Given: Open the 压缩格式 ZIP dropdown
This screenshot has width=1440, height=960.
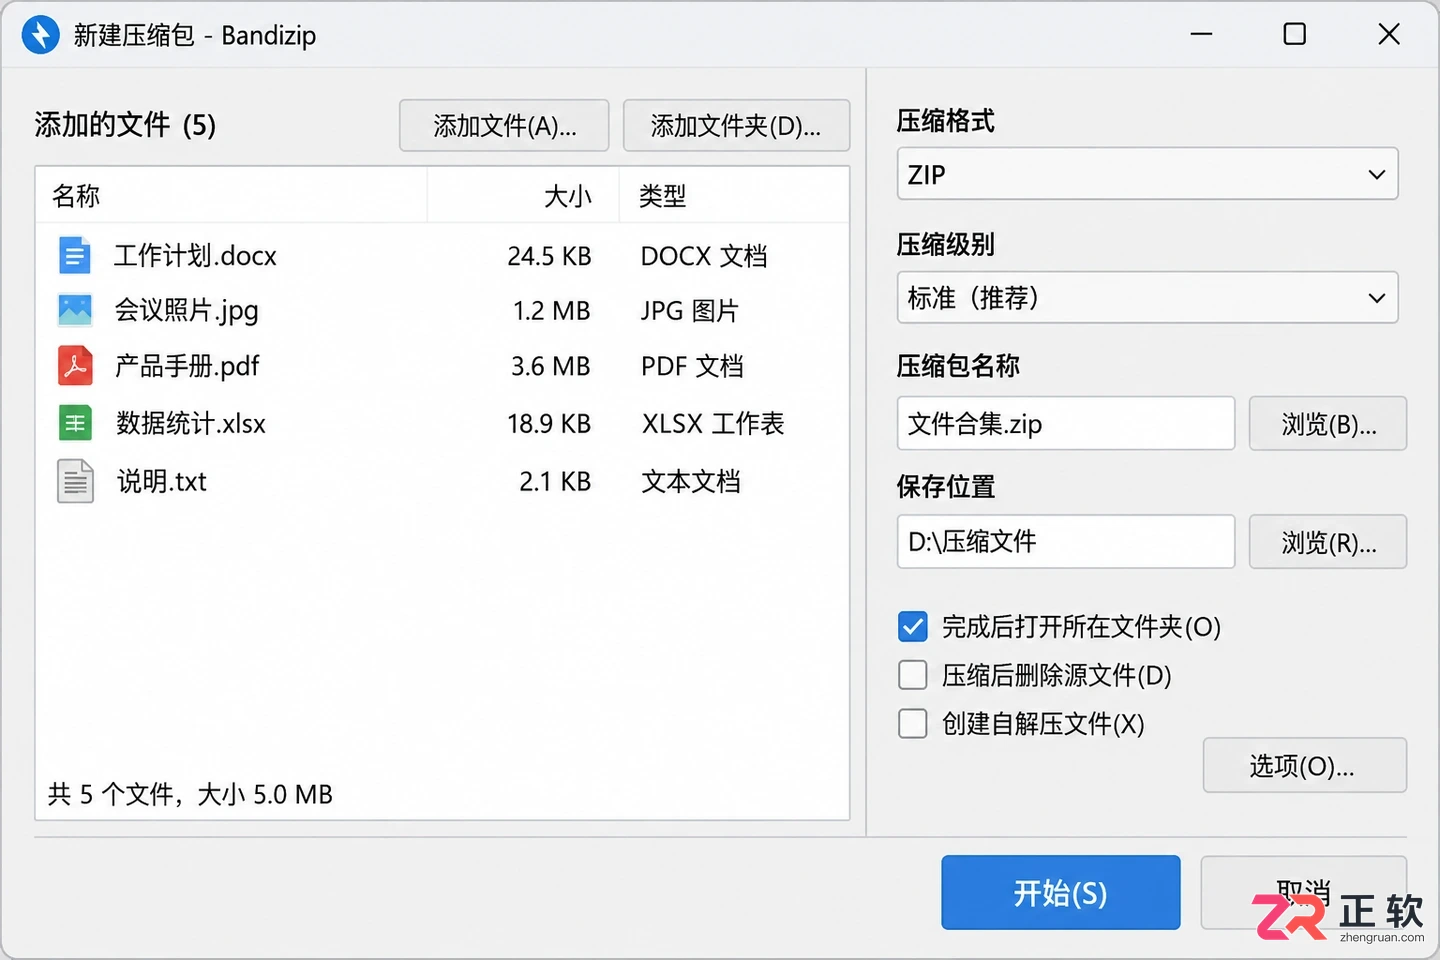Looking at the screenshot, I should coord(1147,174).
